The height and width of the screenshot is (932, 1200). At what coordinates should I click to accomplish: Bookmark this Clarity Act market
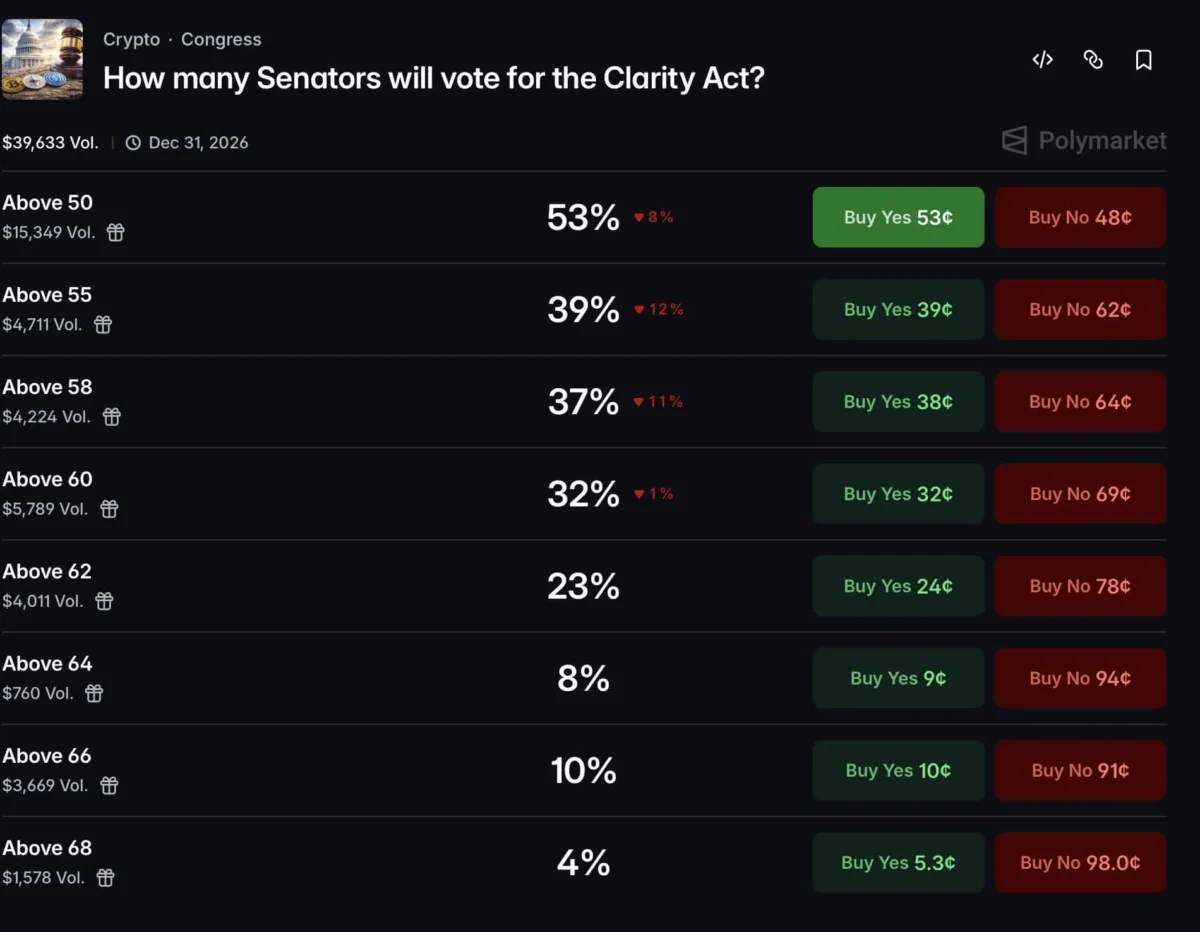tap(1144, 60)
